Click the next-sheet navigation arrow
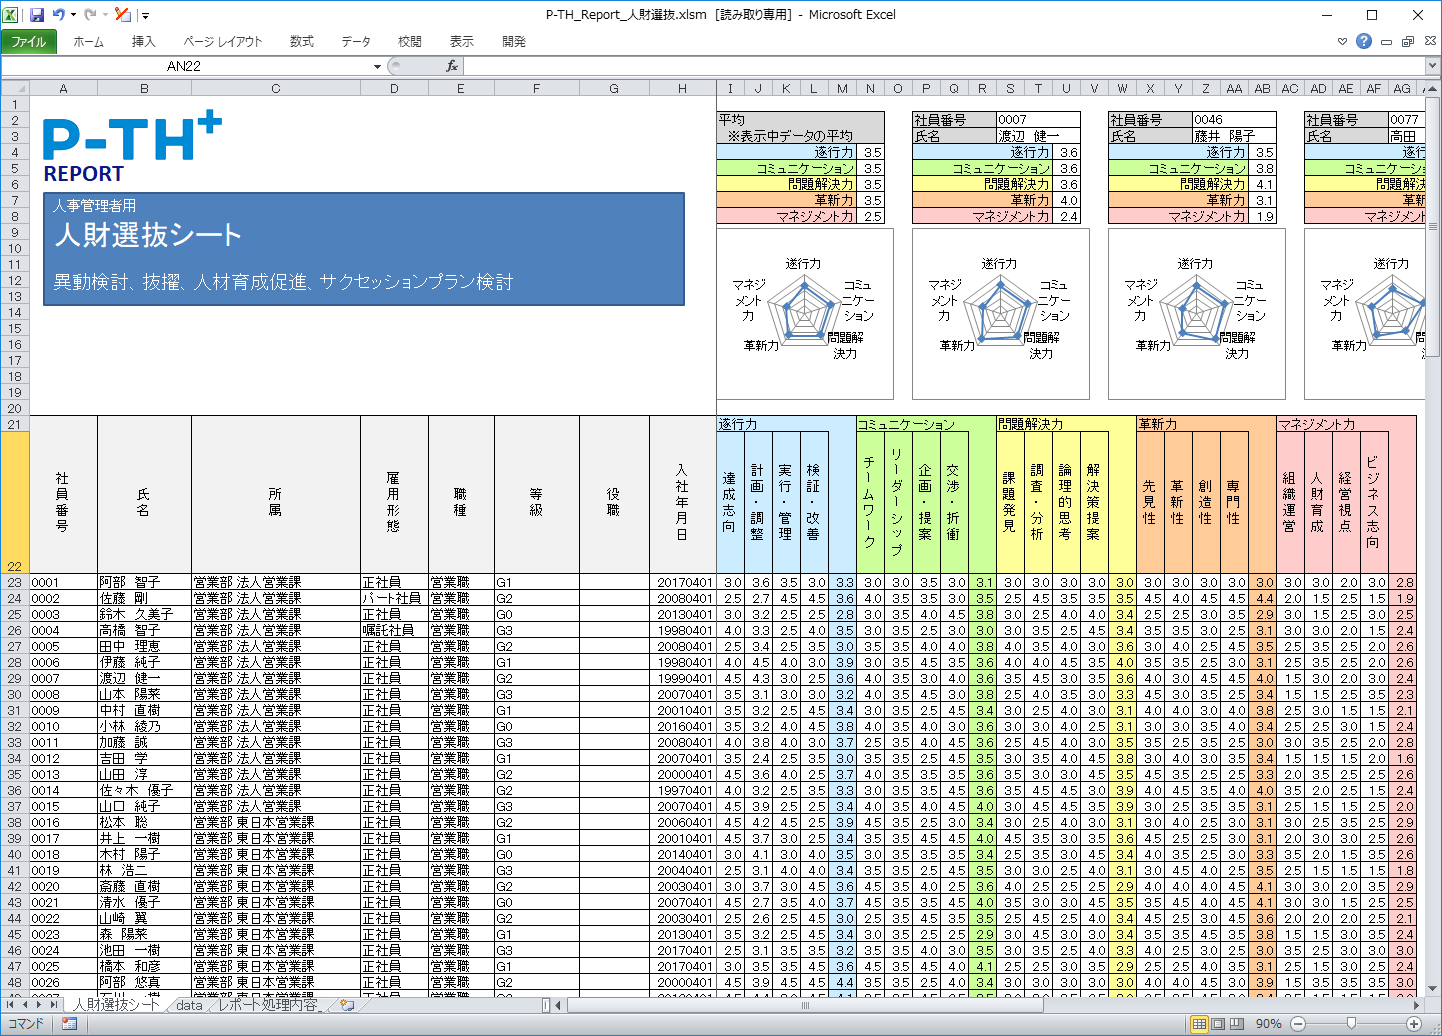 pos(40,1005)
